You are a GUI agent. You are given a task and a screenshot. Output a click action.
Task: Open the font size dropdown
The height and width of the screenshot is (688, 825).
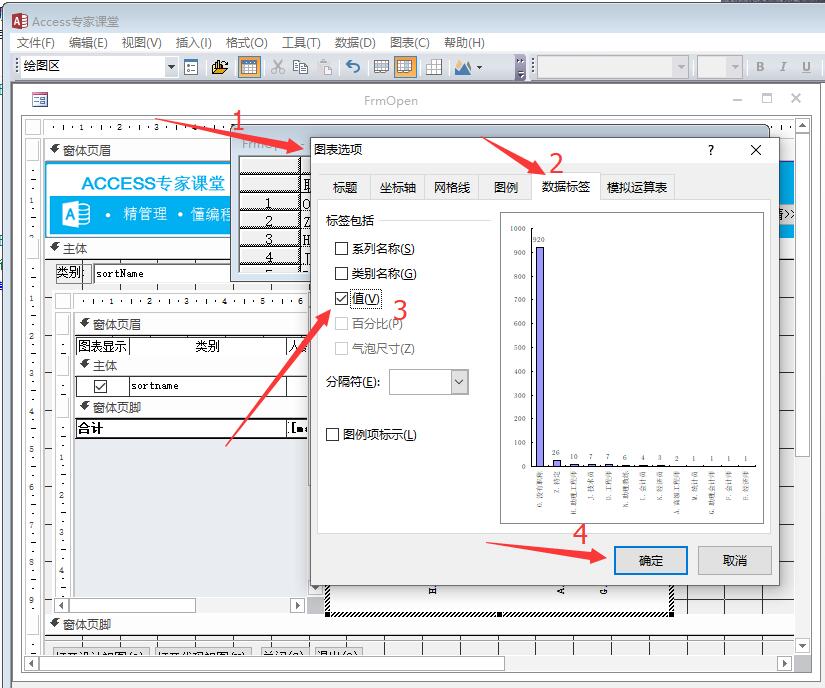pyautogui.click(x=735, y=67)
